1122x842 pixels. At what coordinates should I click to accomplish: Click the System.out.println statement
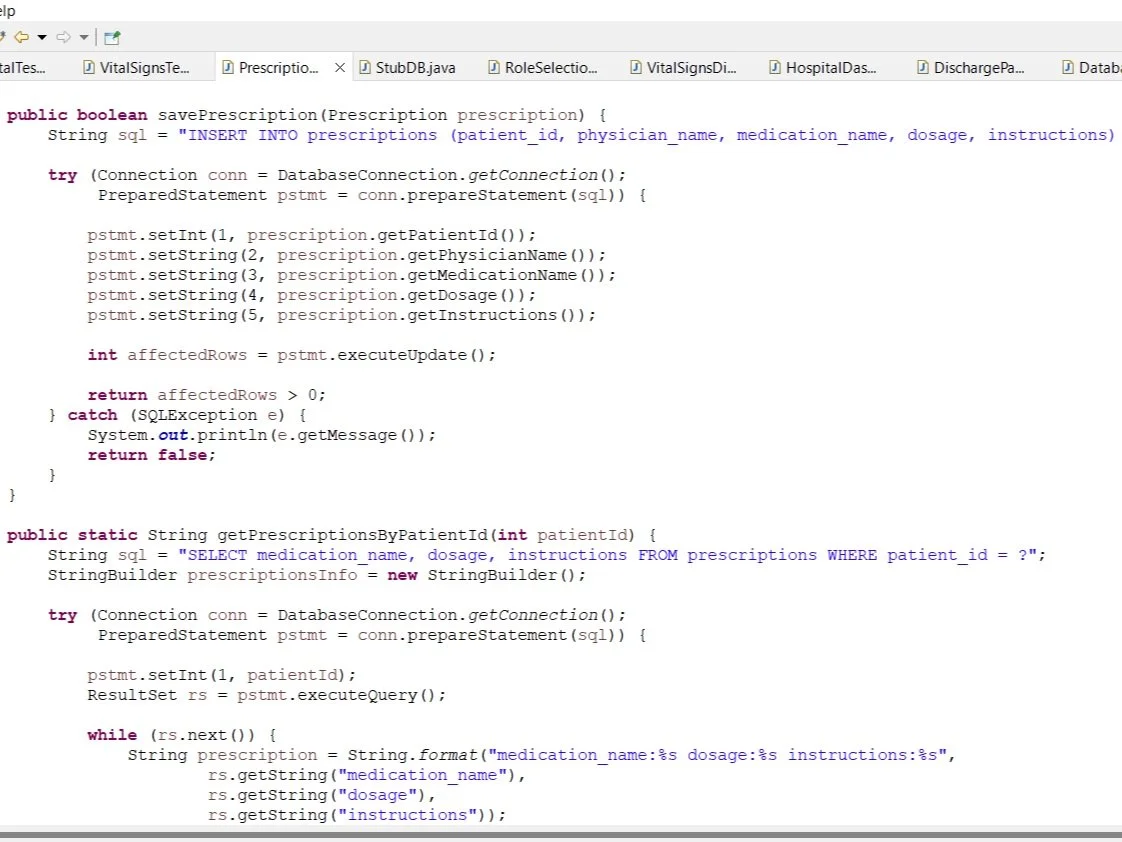(261, 436)
